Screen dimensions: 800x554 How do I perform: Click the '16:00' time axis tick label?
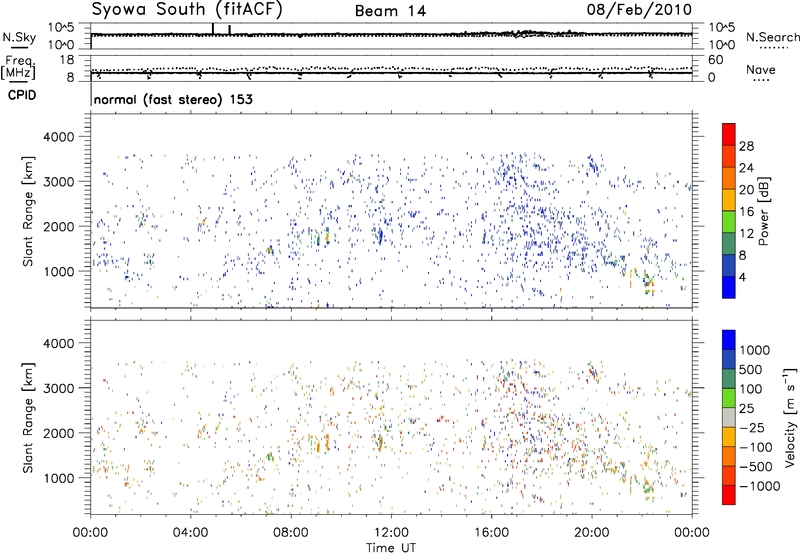[491, 533]
